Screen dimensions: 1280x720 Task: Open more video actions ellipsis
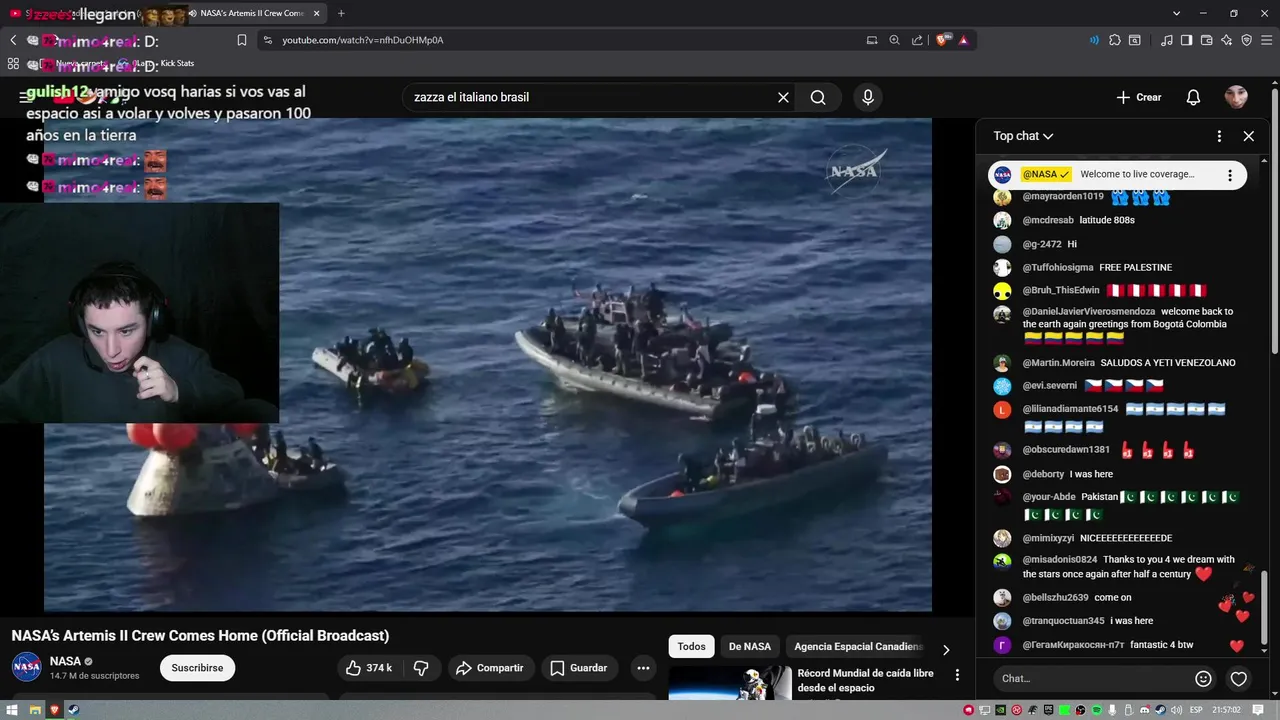tap(644, 668)
